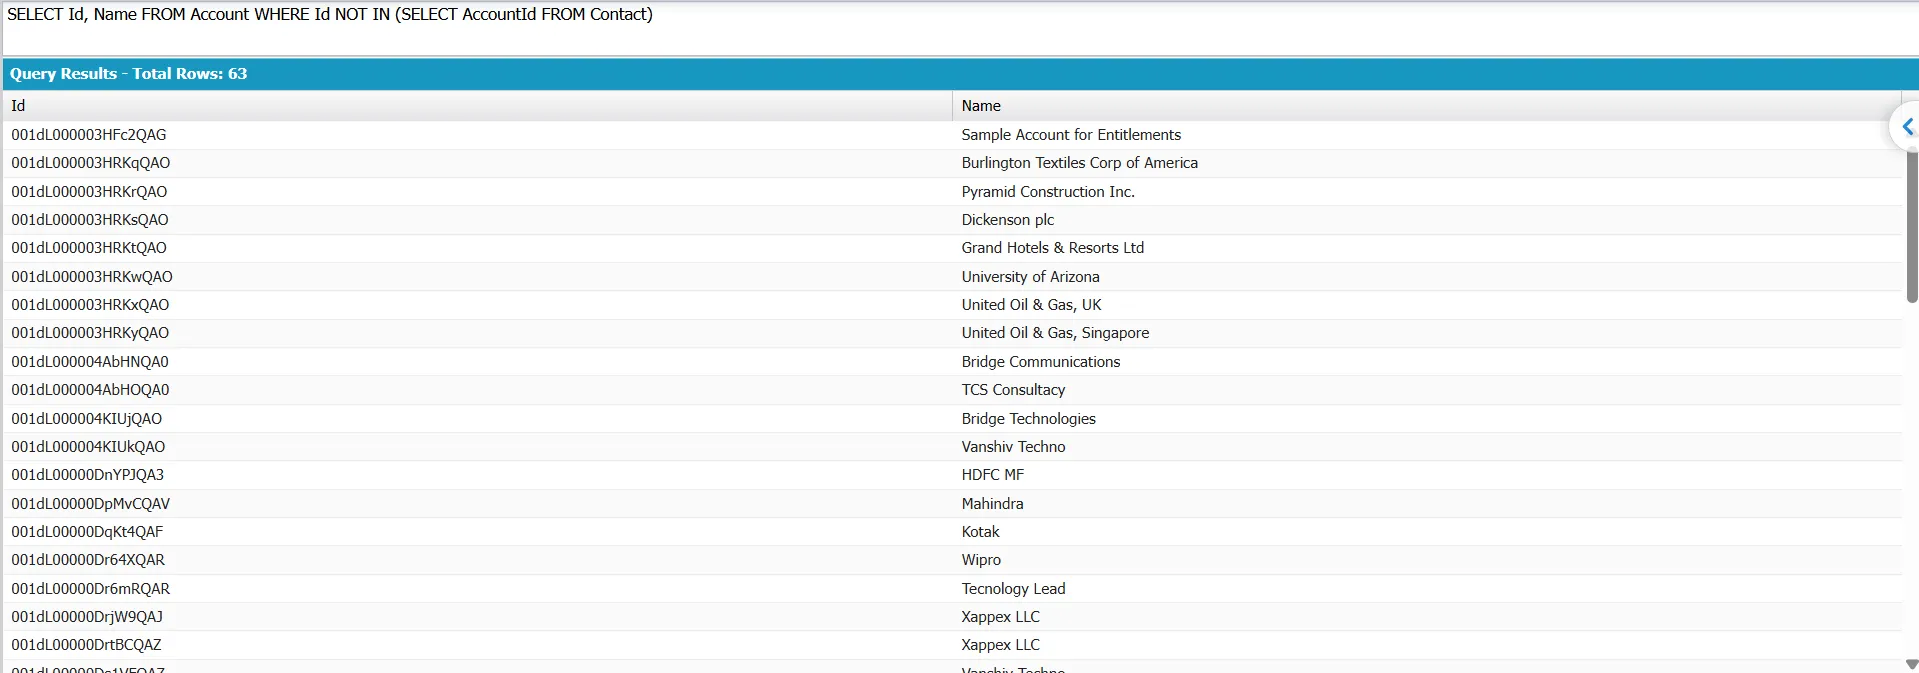Click Kotak name cell
1919x673 pixels.
coord(981,532)
